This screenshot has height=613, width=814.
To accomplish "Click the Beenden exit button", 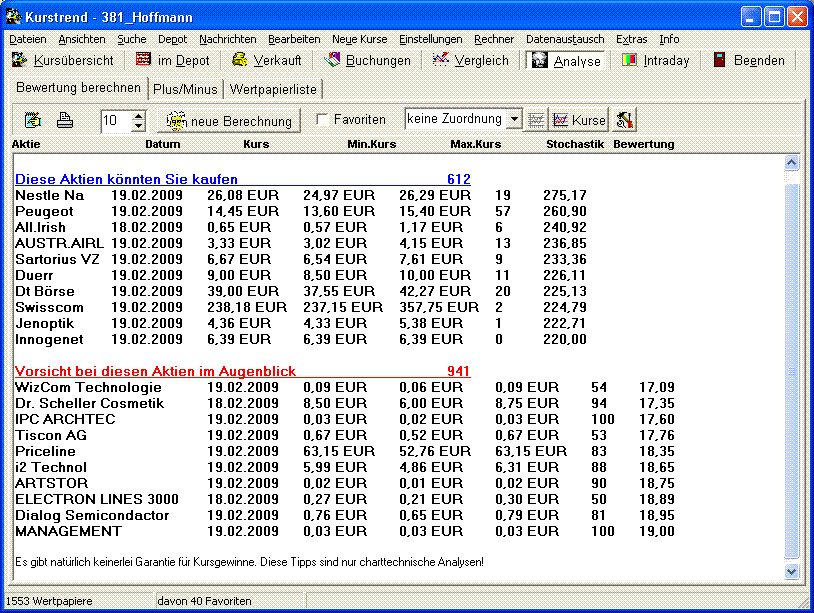I will pos(748,60).
